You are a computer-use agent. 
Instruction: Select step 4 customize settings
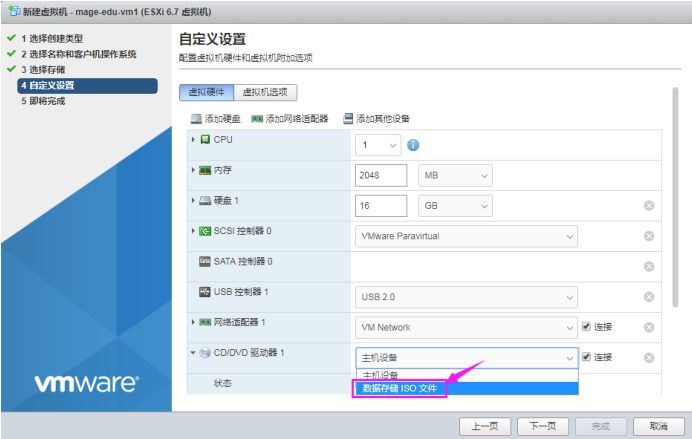87,86
